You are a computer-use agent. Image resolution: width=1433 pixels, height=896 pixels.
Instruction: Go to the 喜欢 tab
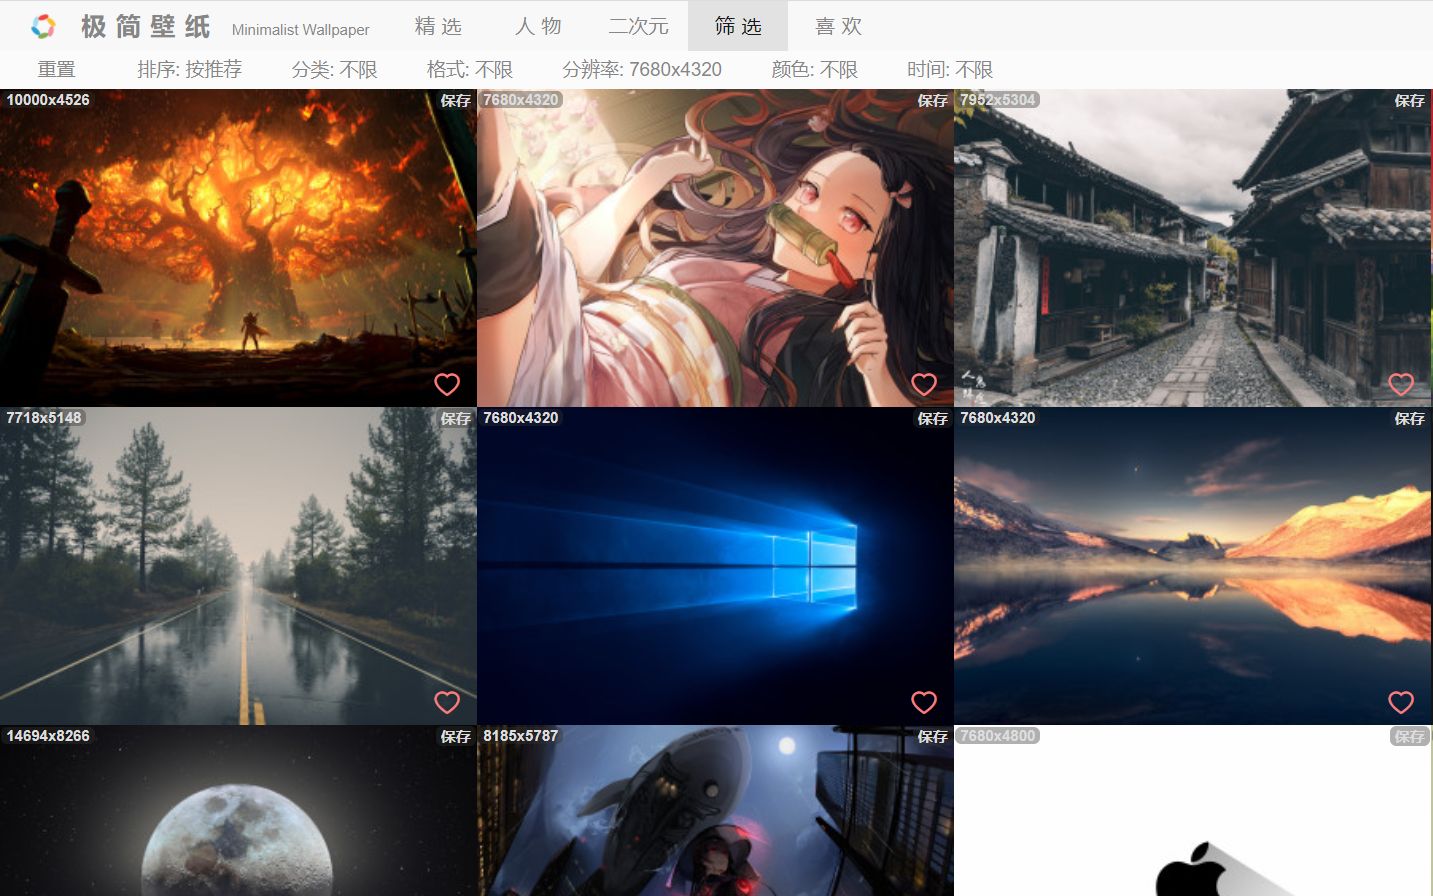point(838,26)
